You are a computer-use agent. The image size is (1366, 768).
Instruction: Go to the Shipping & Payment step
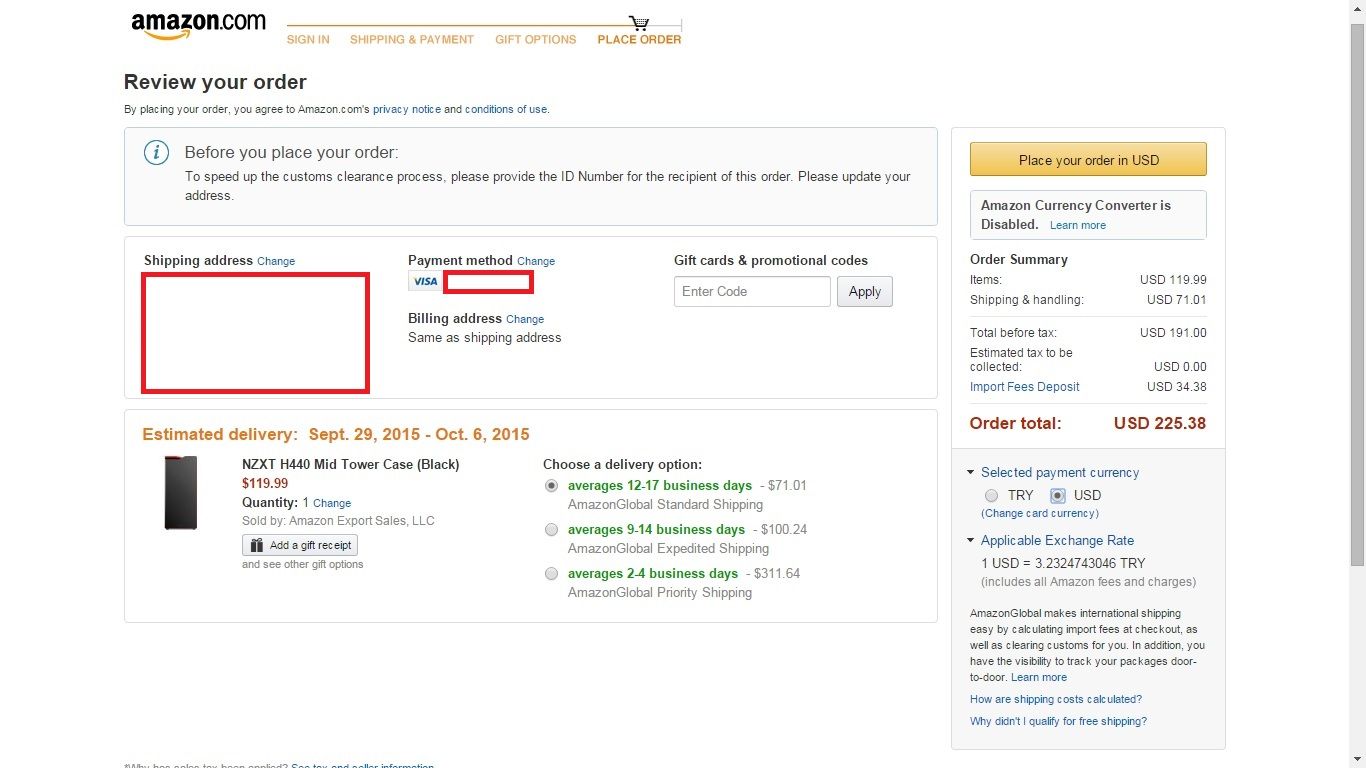pos(412,40)
